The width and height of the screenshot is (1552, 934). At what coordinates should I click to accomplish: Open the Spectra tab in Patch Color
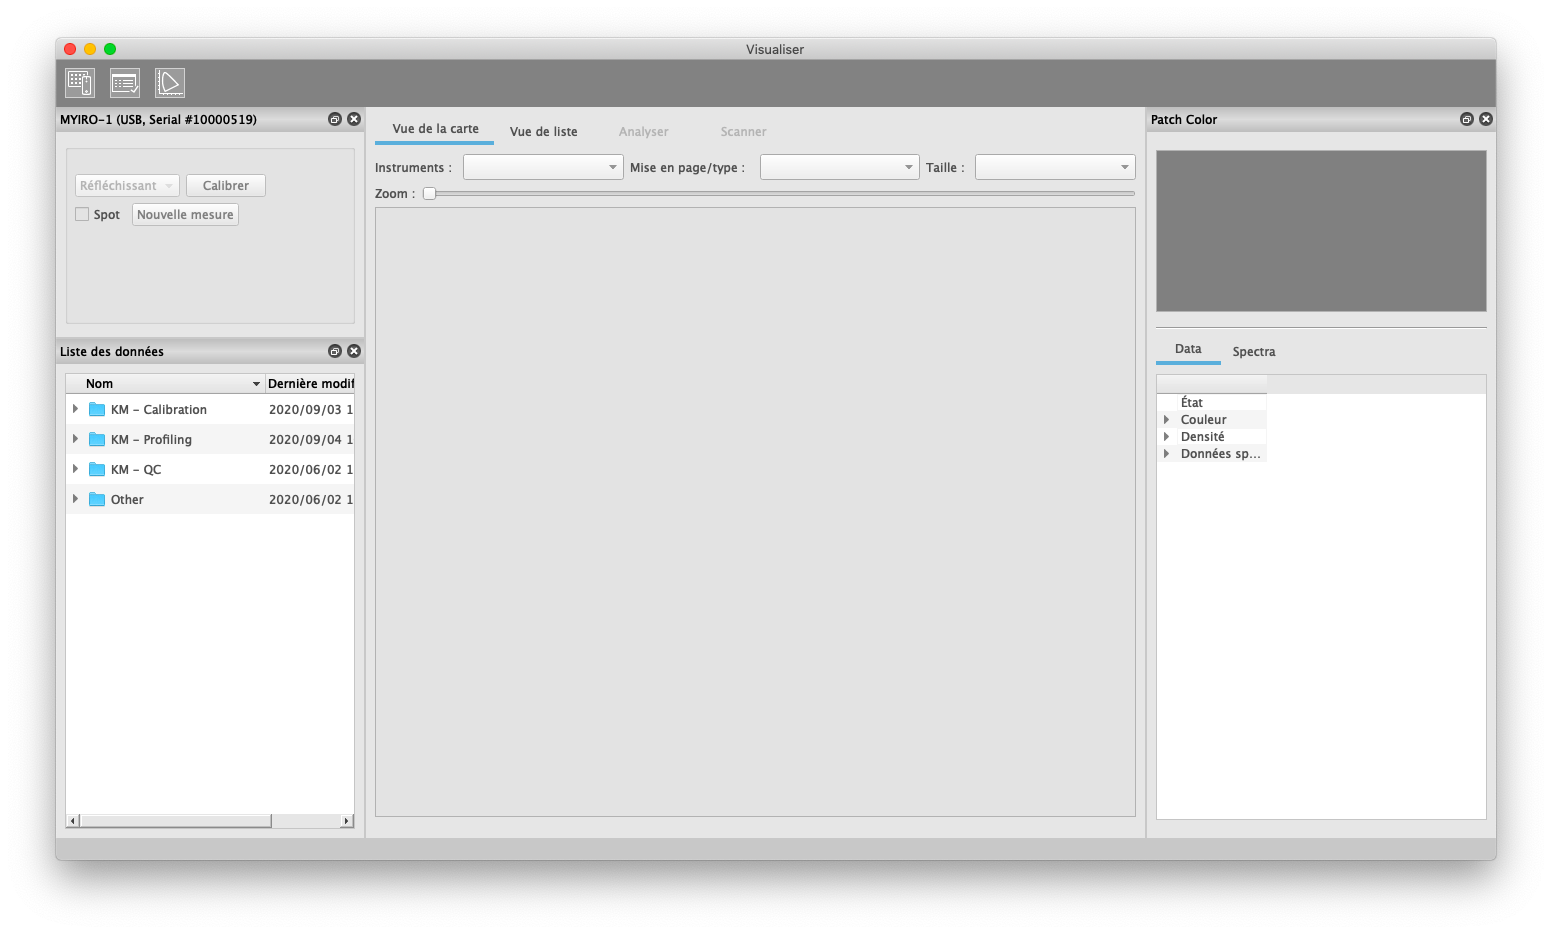click(1254, 352)
